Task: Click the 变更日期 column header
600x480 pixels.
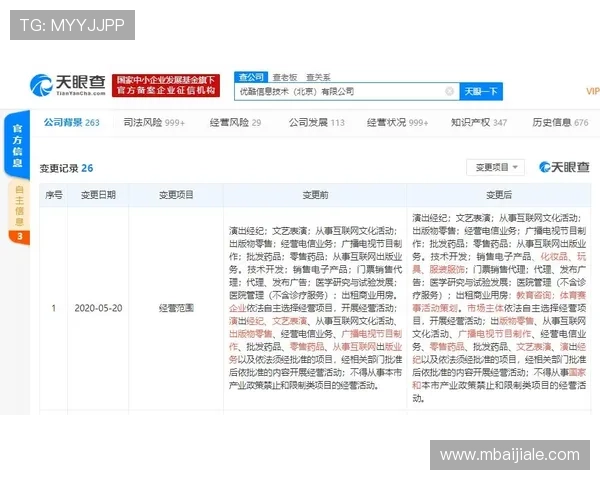Action: [x=98, y=195]
